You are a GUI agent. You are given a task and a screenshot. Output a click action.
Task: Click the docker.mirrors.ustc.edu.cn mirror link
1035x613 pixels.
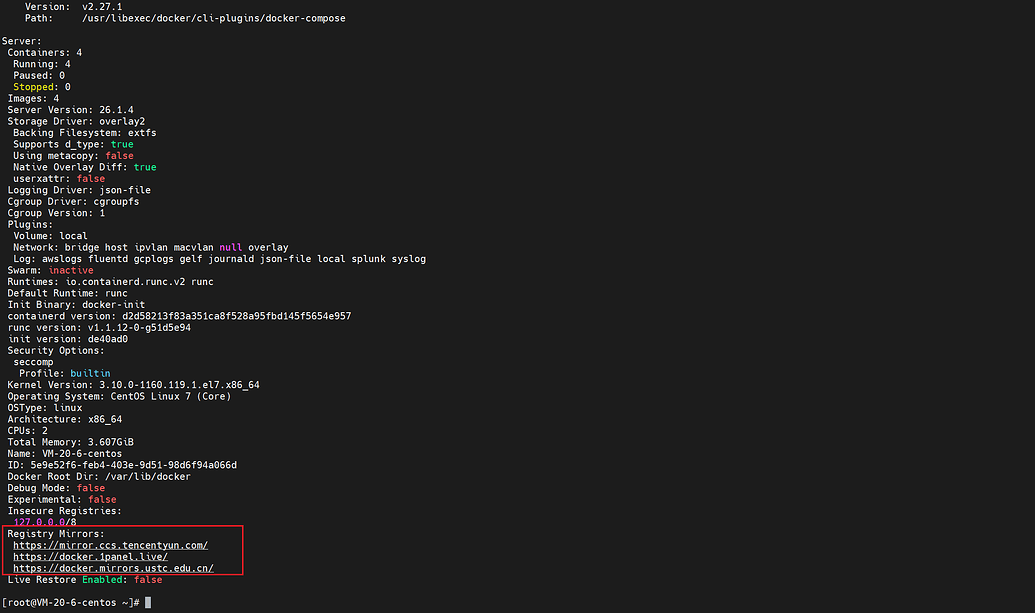tap(113, 568)
